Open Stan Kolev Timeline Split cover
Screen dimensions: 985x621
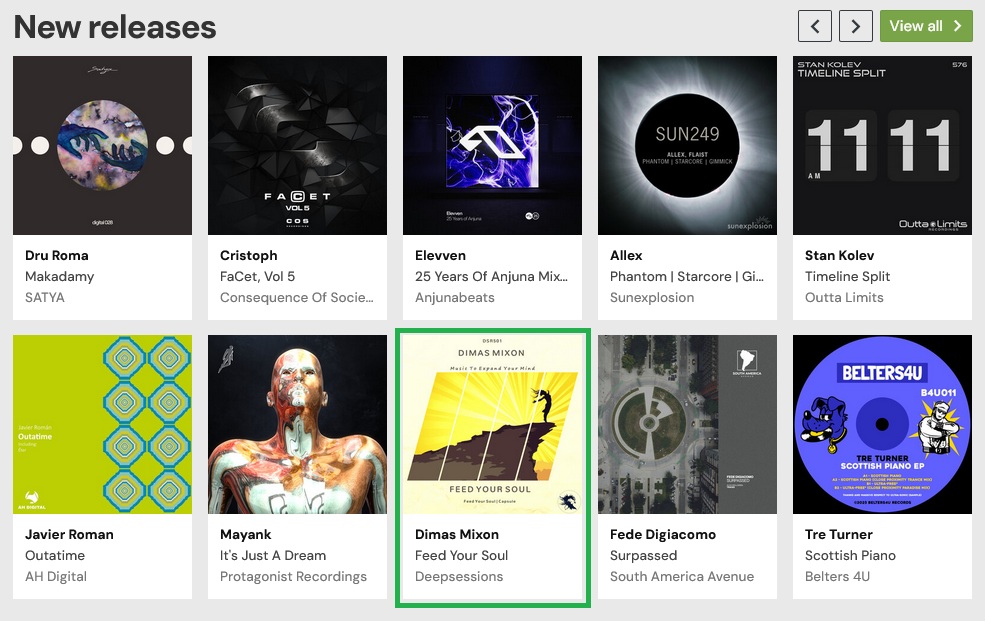tap(883, 146)
